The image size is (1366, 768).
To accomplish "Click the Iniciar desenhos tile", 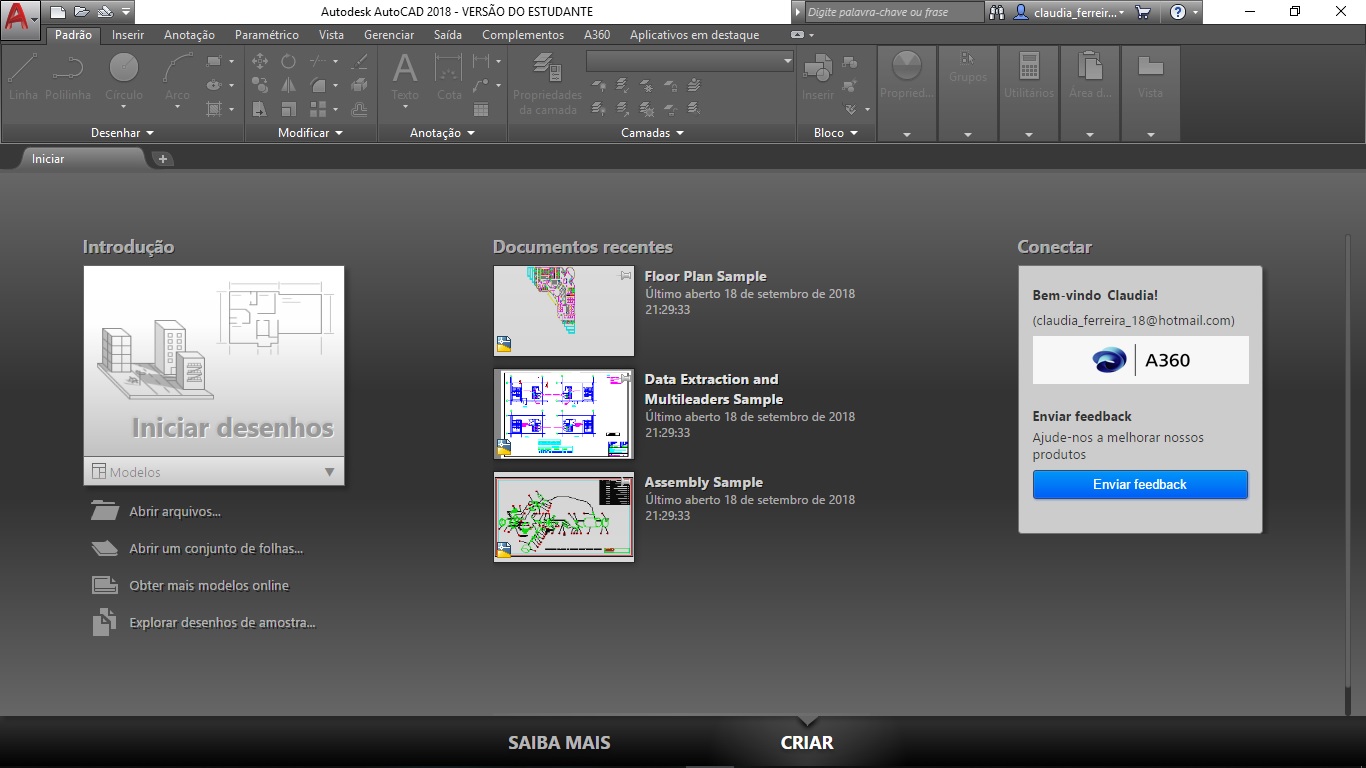I will [214, 362].
